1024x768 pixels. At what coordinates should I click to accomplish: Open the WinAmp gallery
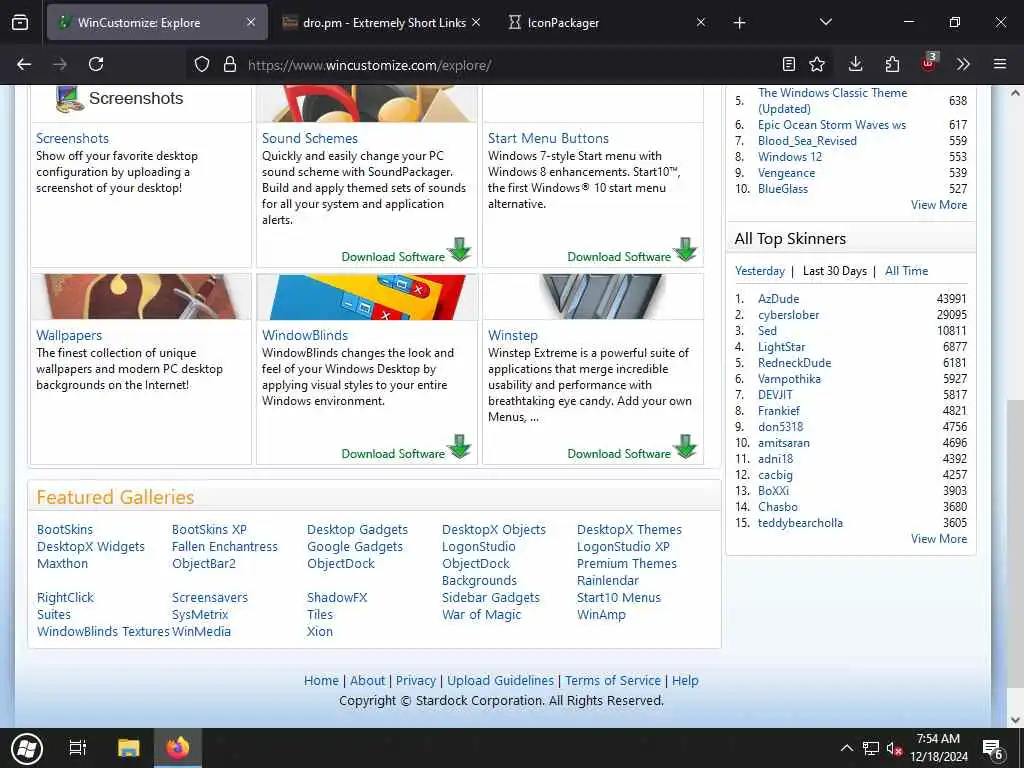[601, 615]
